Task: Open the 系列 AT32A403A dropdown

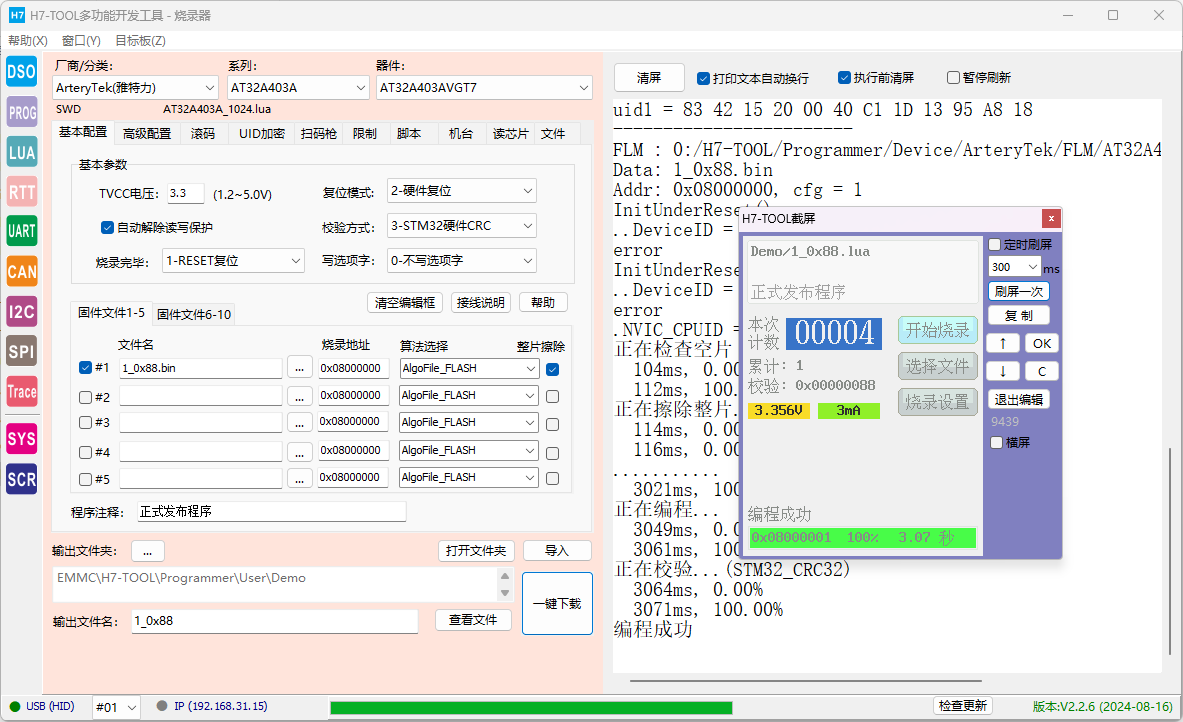Action: coord(298,88)
